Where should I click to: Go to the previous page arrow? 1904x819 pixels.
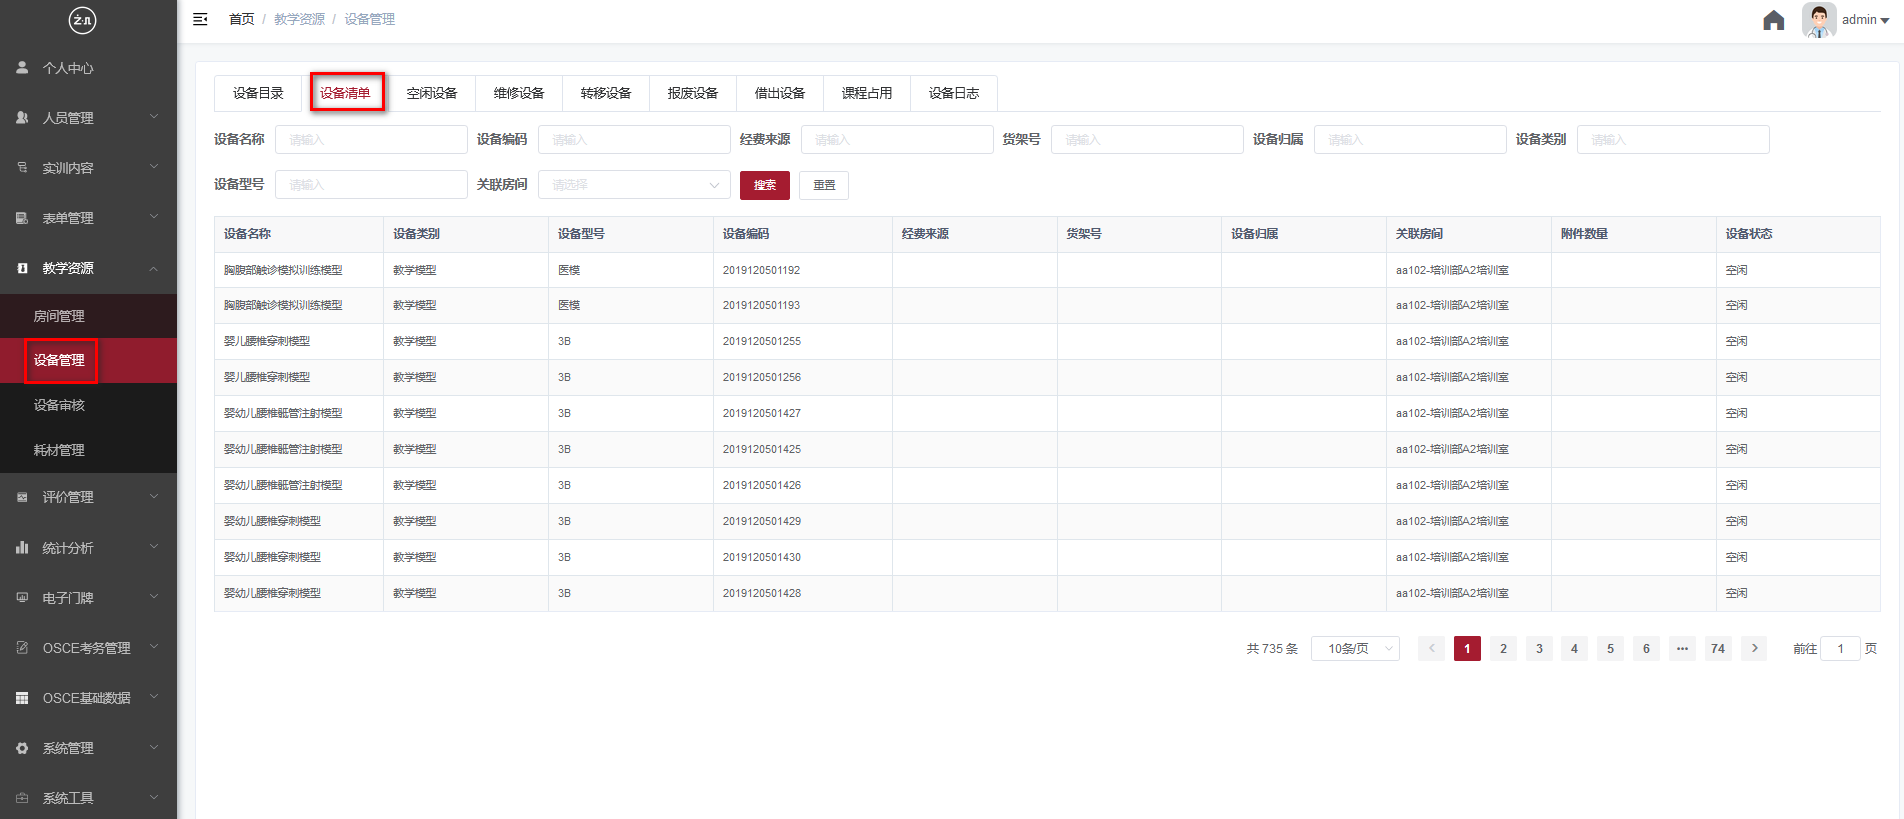click(1431, 648)
